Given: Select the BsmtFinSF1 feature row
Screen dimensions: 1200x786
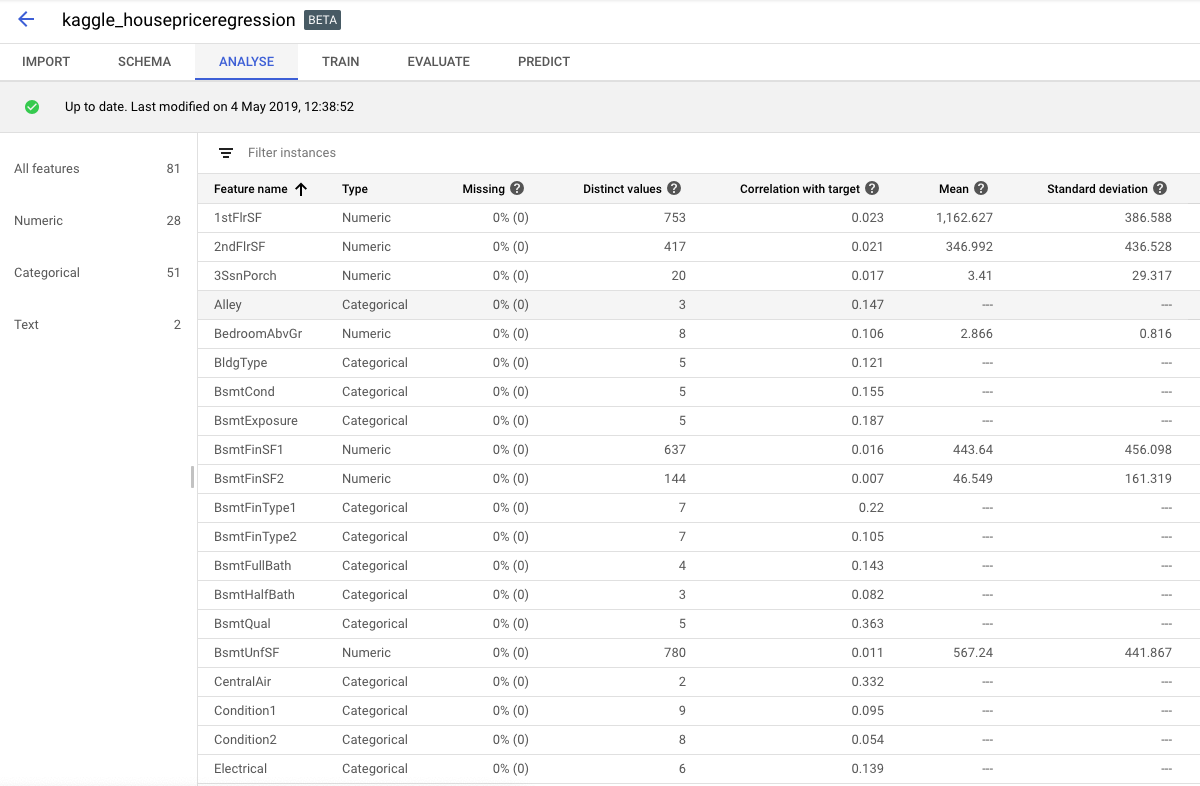Looking at the screenshot, I should tap(699, 450).
